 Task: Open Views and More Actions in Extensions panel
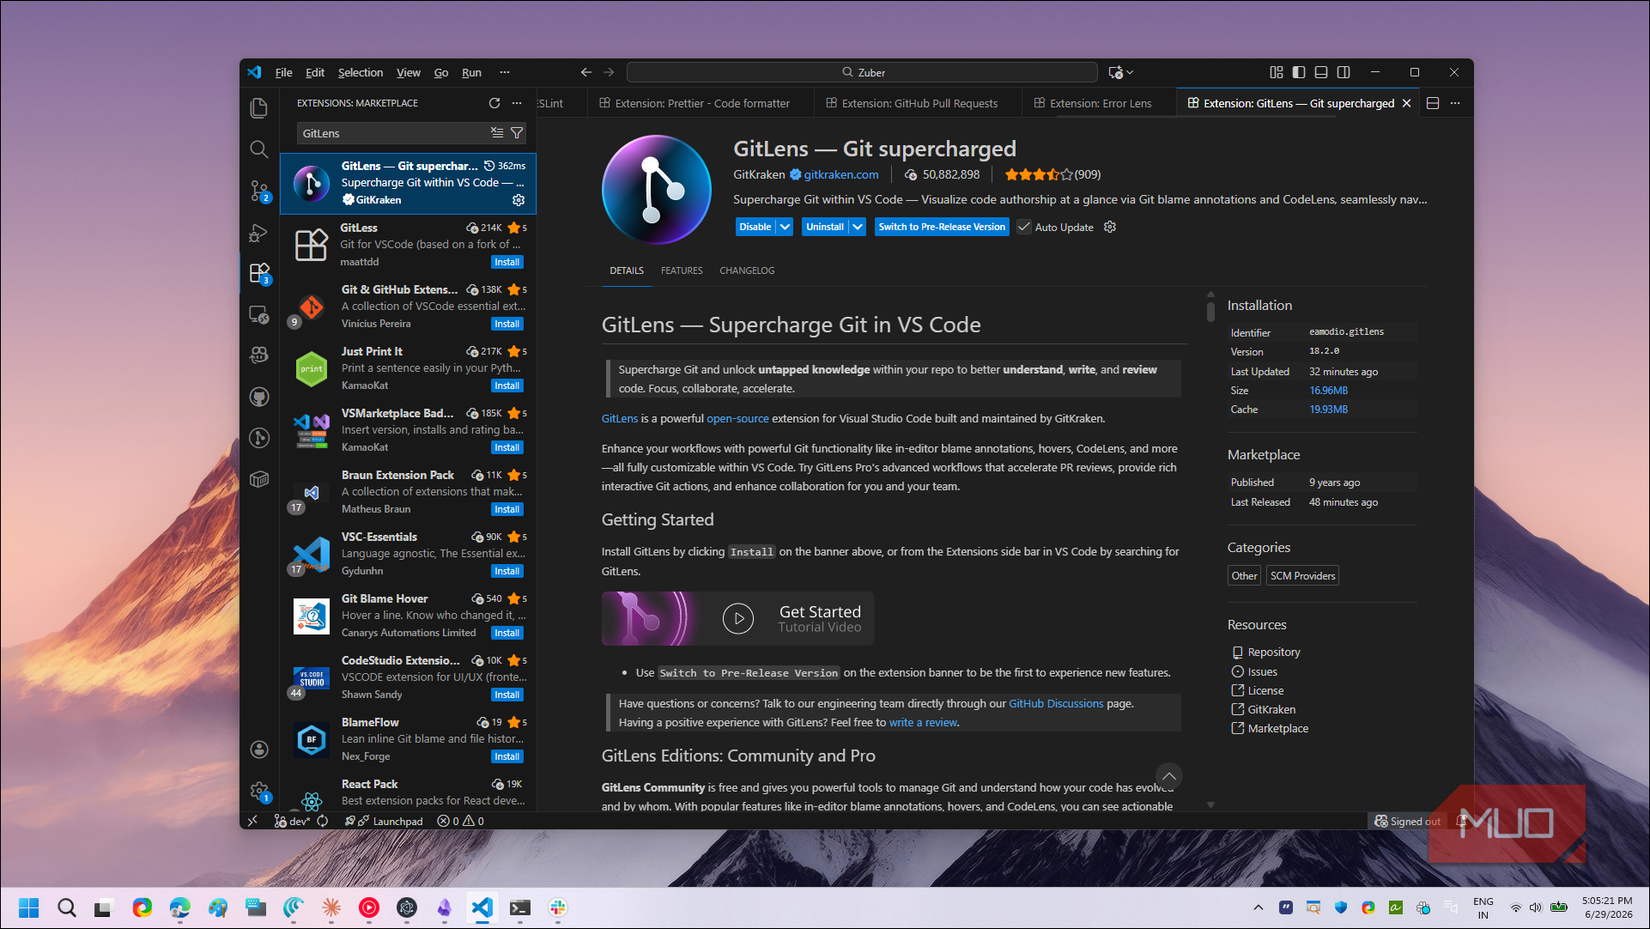(x=517, y=103)
